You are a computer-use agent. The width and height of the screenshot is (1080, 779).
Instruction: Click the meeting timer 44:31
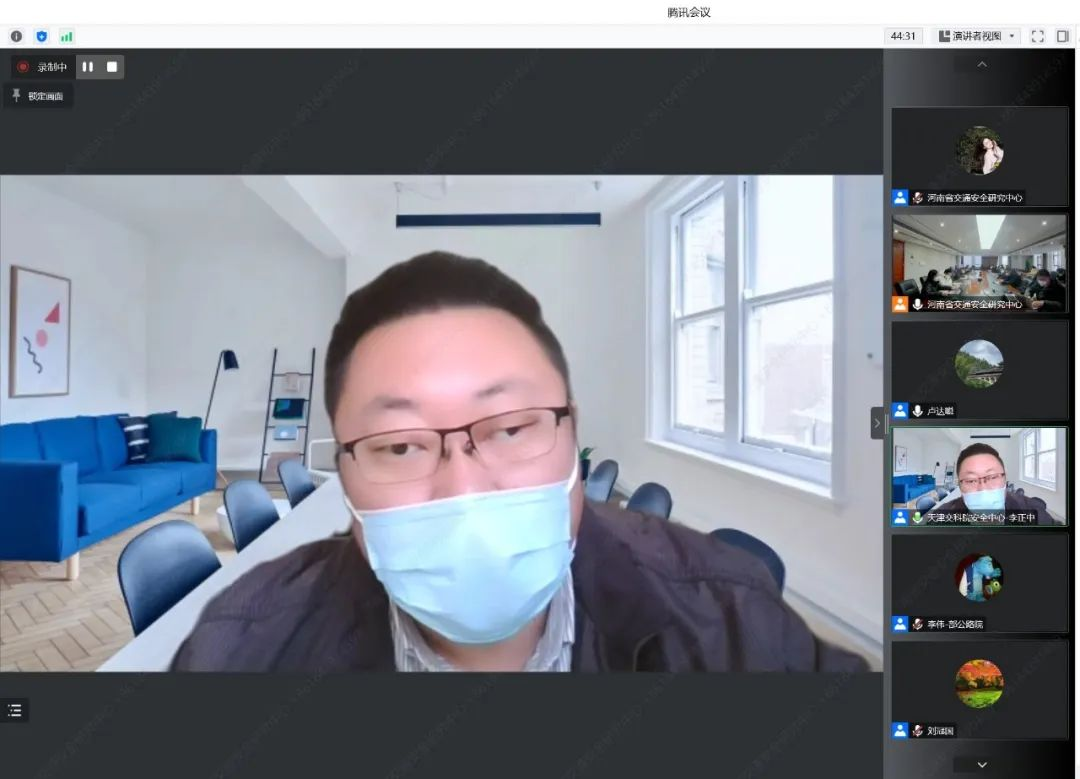tap(903, 36)
